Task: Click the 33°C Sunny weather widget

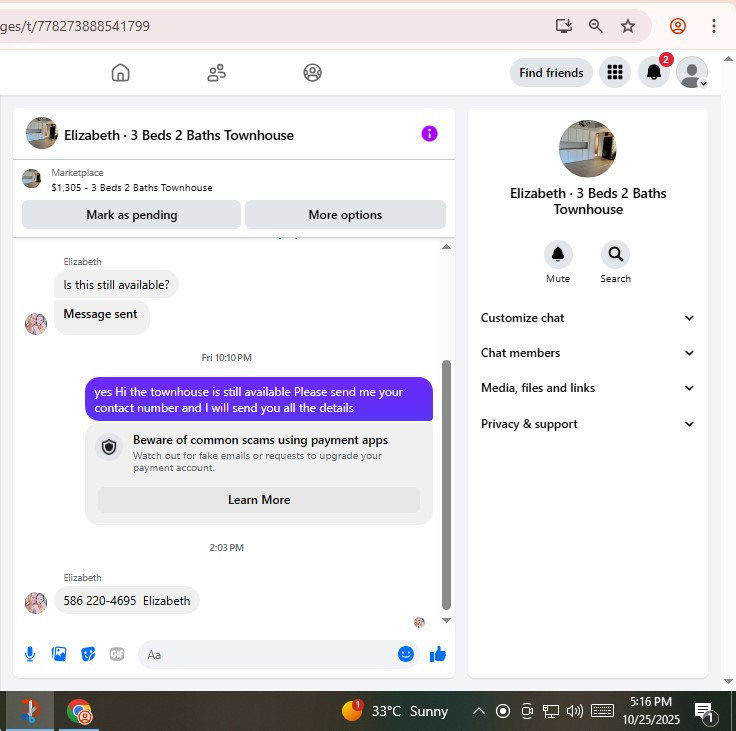Action: (394, 711)
